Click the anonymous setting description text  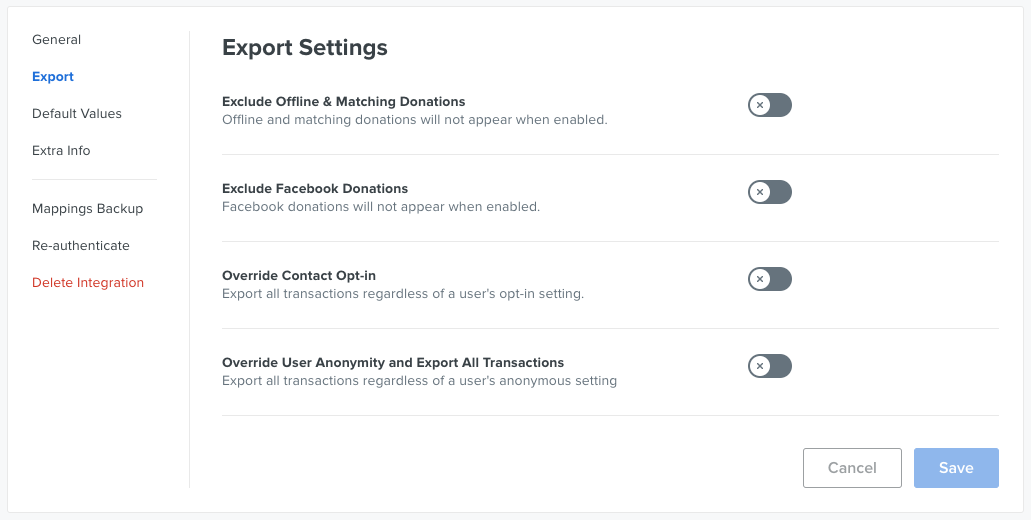[x=419, y=381]
